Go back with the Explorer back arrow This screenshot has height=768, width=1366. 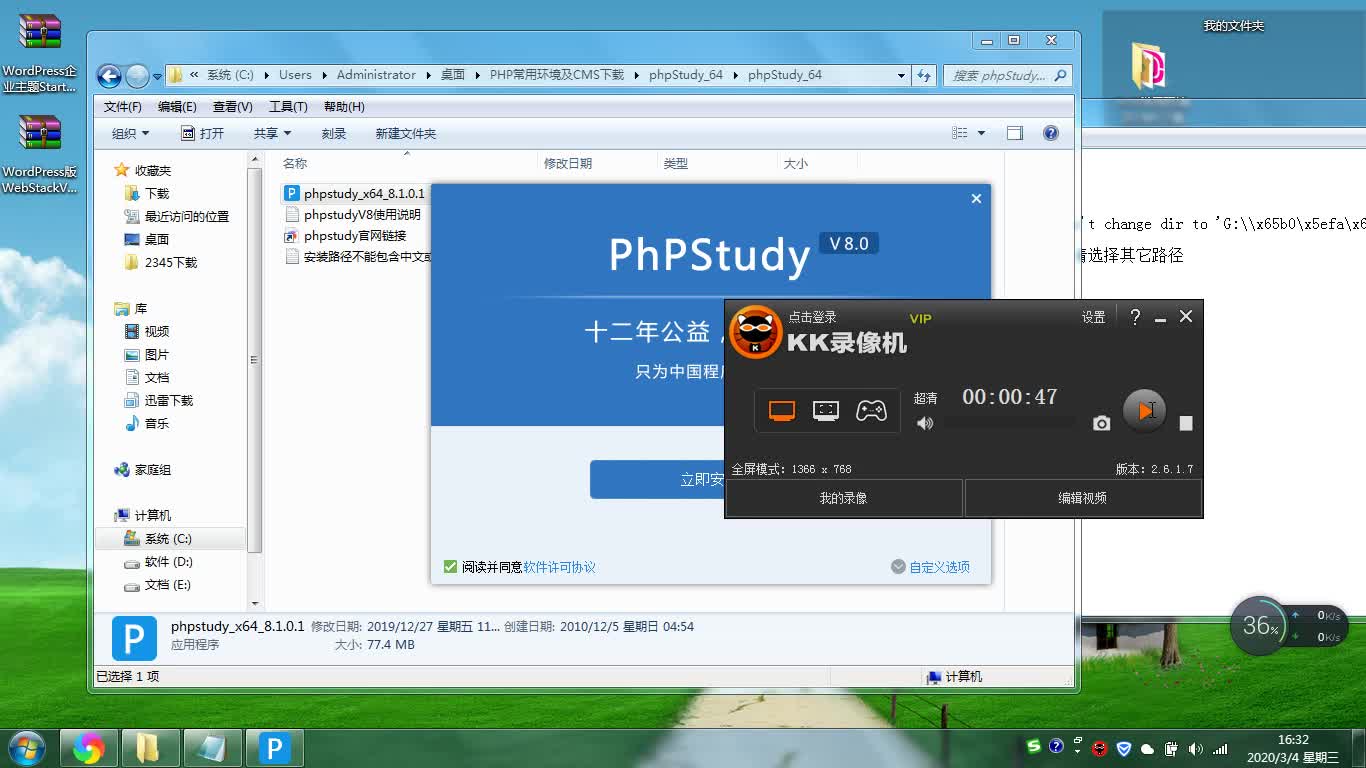109,76
